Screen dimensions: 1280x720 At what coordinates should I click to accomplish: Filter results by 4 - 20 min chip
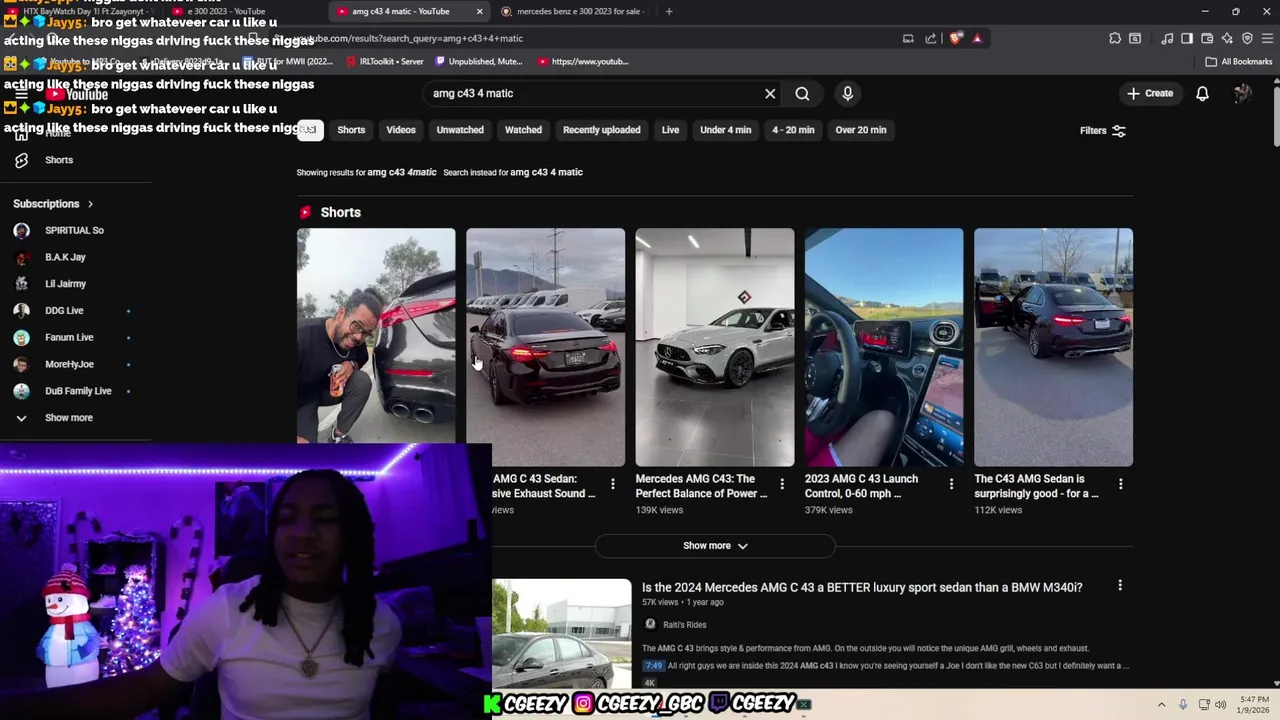click(793, 130)
